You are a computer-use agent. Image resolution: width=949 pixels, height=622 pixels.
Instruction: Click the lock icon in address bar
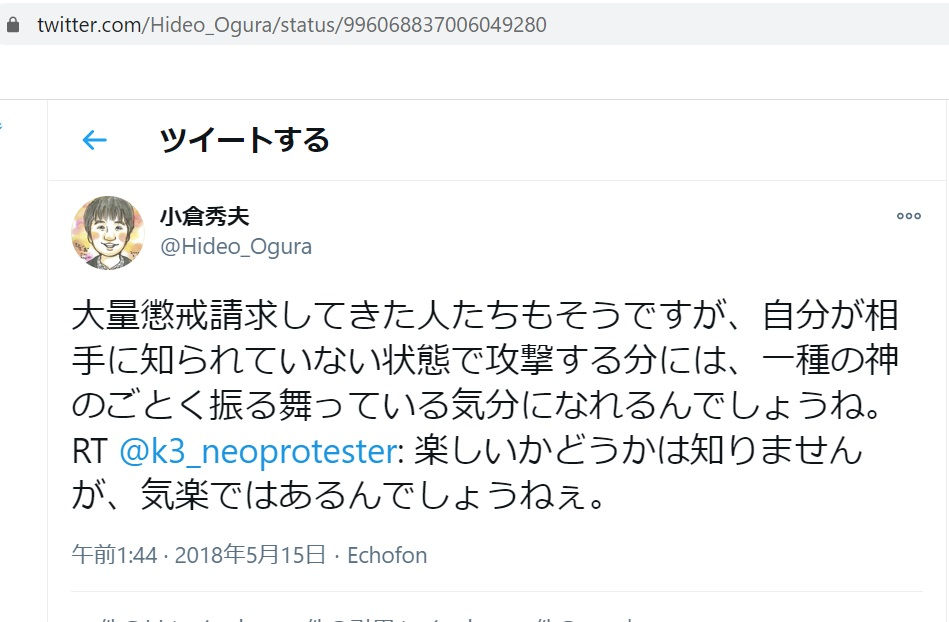pos(13,25)
